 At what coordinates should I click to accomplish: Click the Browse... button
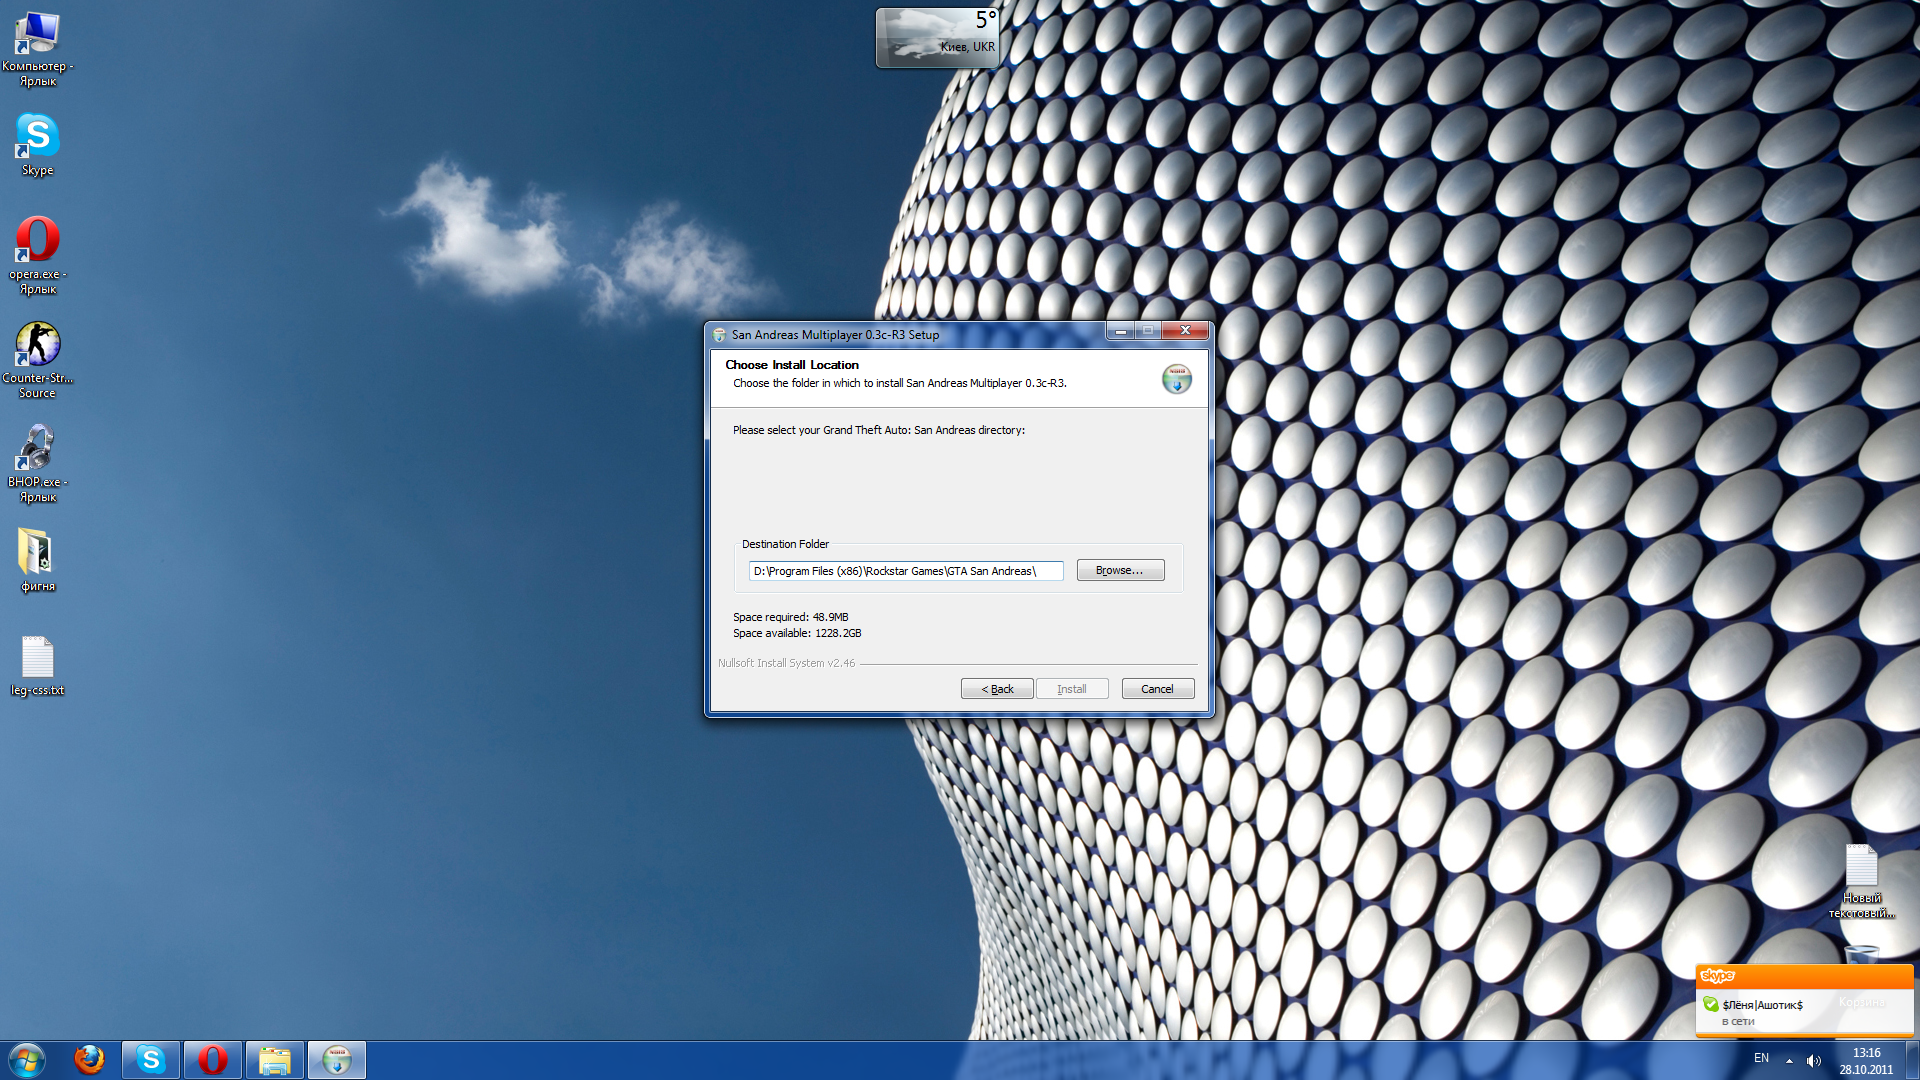click(x=1119, y=570)
